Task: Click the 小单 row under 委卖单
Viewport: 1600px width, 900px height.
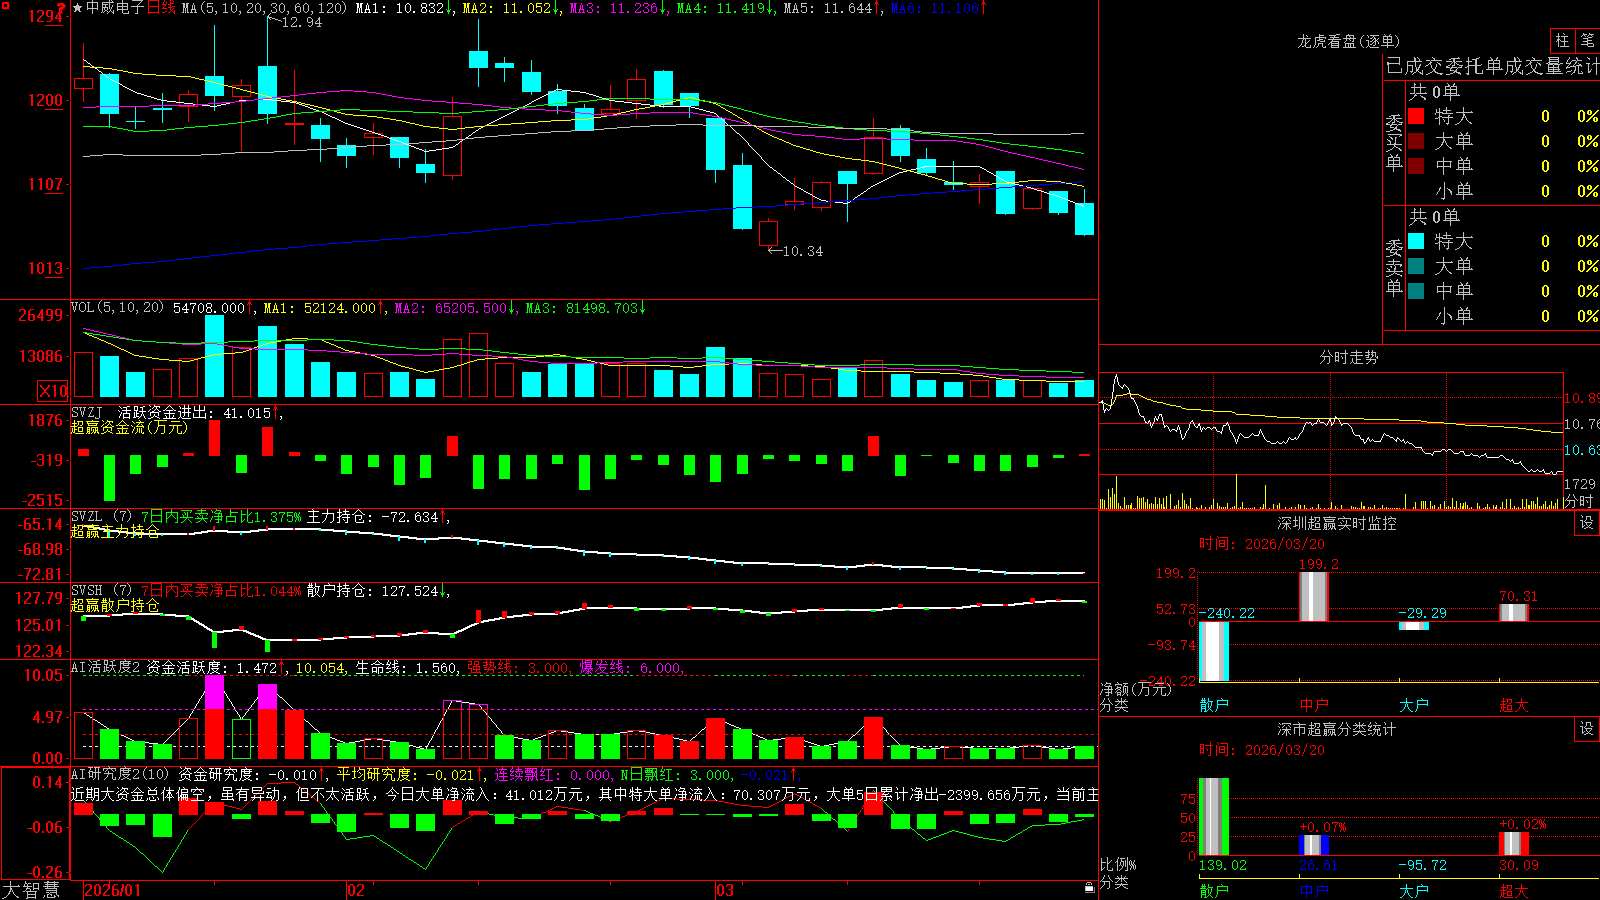Action: tap(1503, 316)
